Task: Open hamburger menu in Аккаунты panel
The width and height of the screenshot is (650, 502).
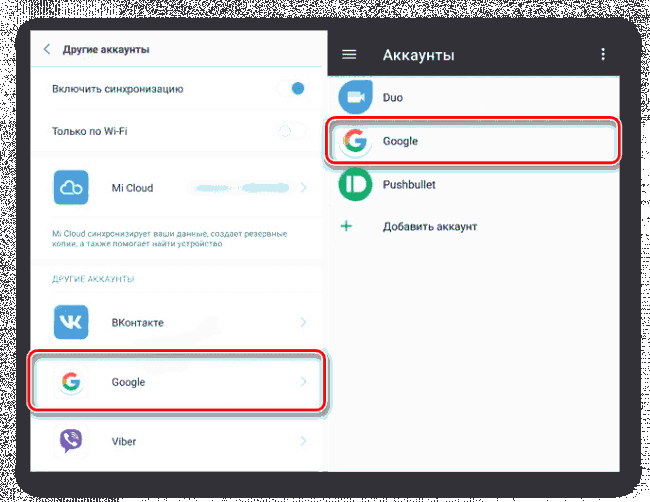Action: 349,55
